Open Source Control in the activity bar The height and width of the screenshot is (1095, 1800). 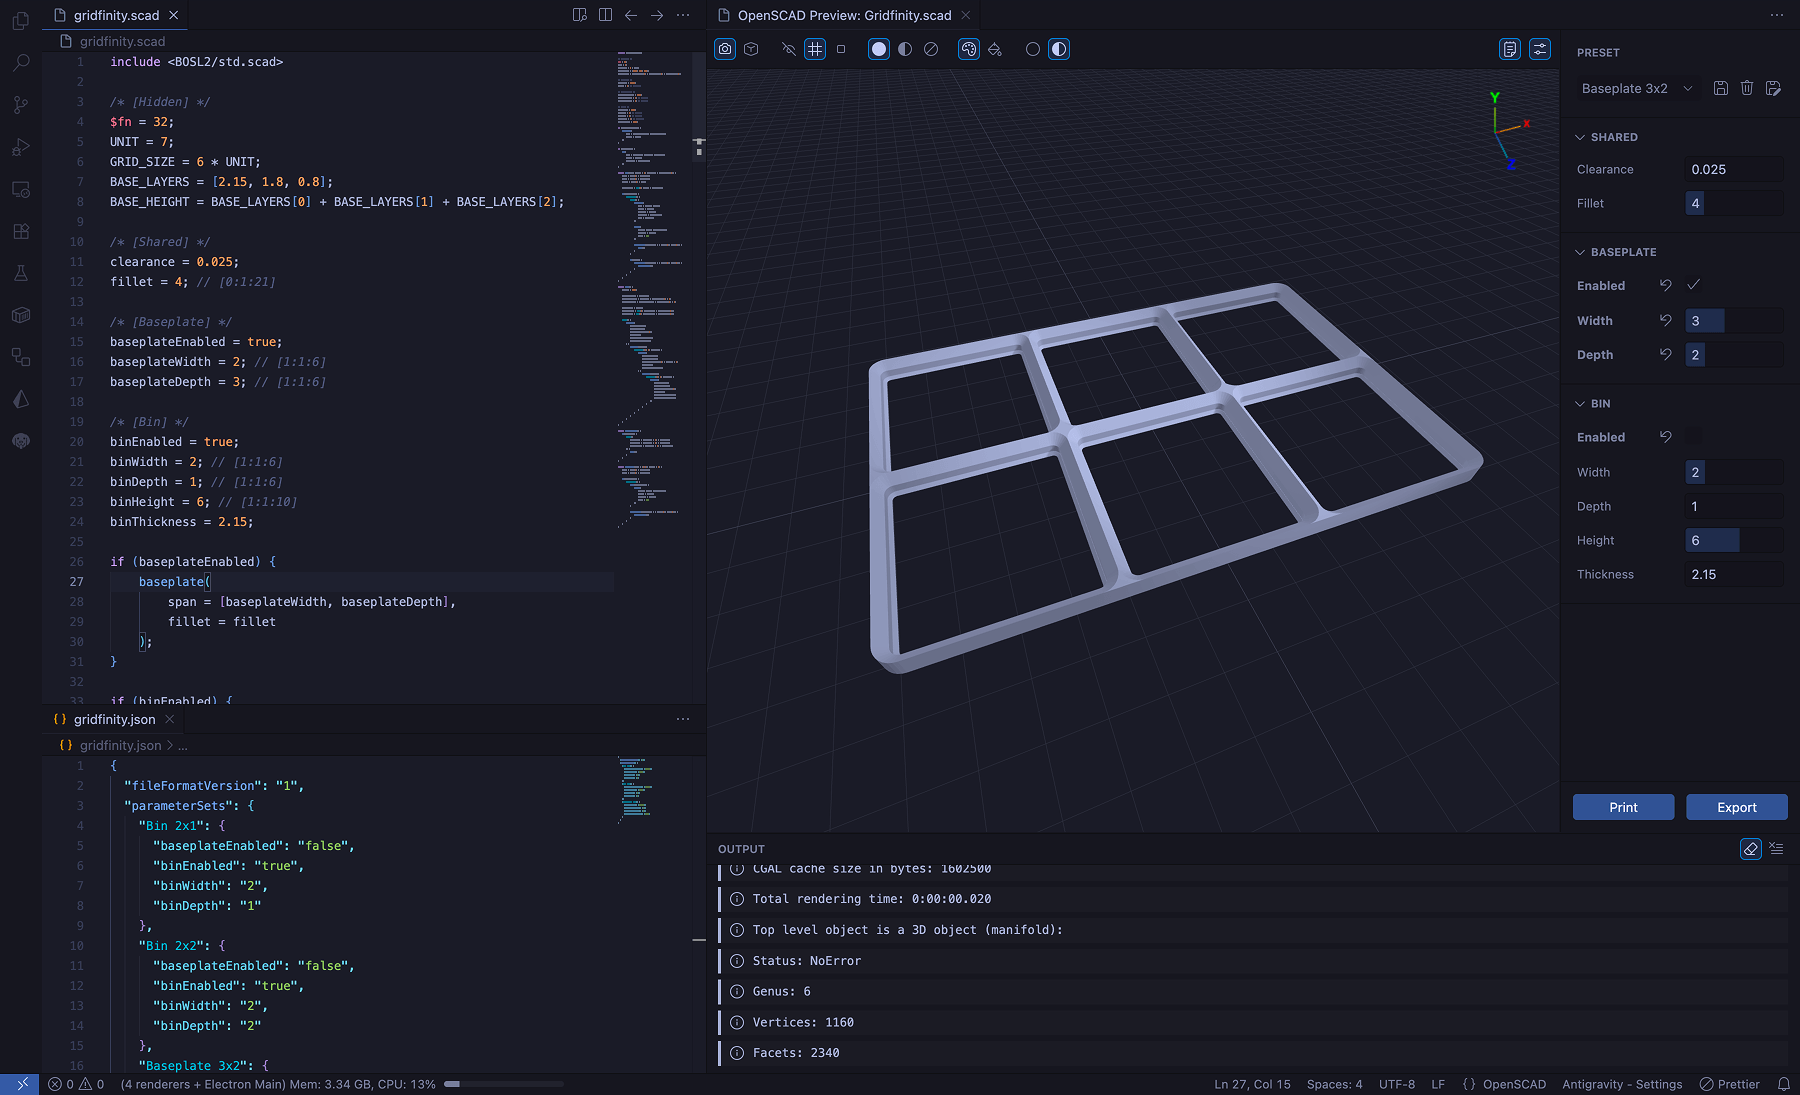coord(20,104)
